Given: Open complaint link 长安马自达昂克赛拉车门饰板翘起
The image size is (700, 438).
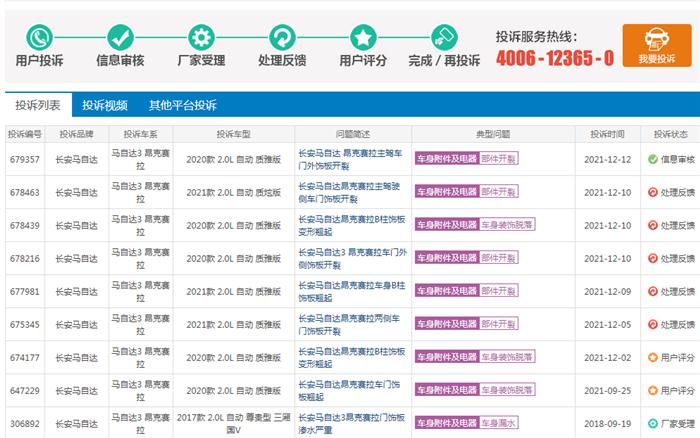Looking at the screenshot, I should click(x=349, y=391).
